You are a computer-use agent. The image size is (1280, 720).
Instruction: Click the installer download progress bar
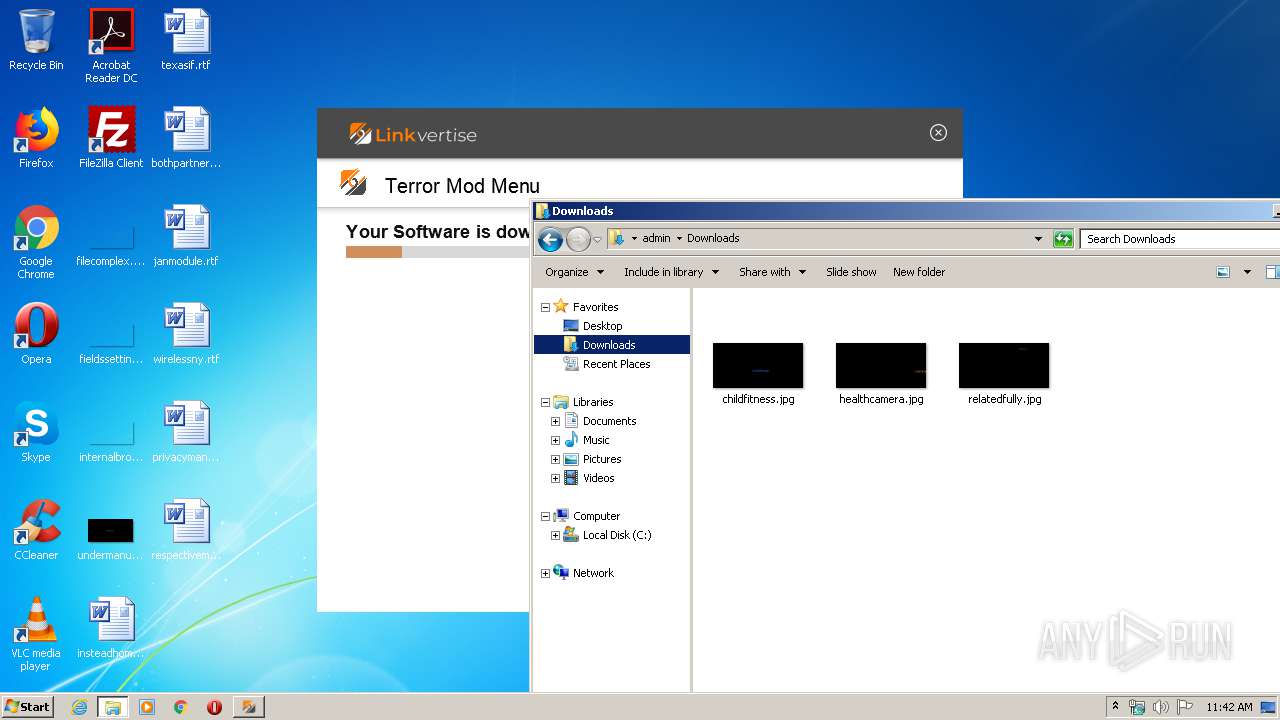pos(438,252)
